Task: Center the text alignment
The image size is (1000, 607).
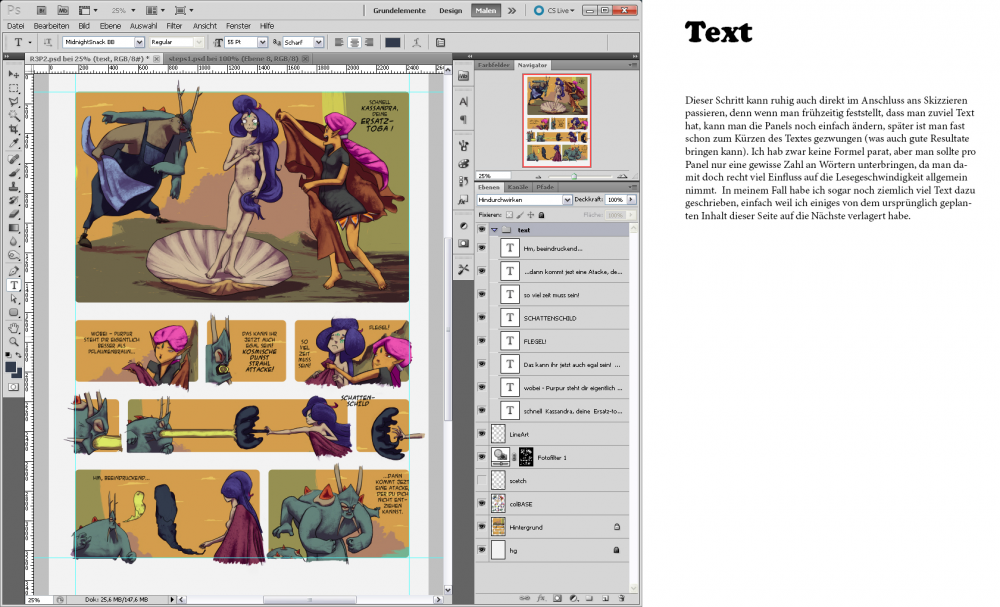Action: [354, 42]
